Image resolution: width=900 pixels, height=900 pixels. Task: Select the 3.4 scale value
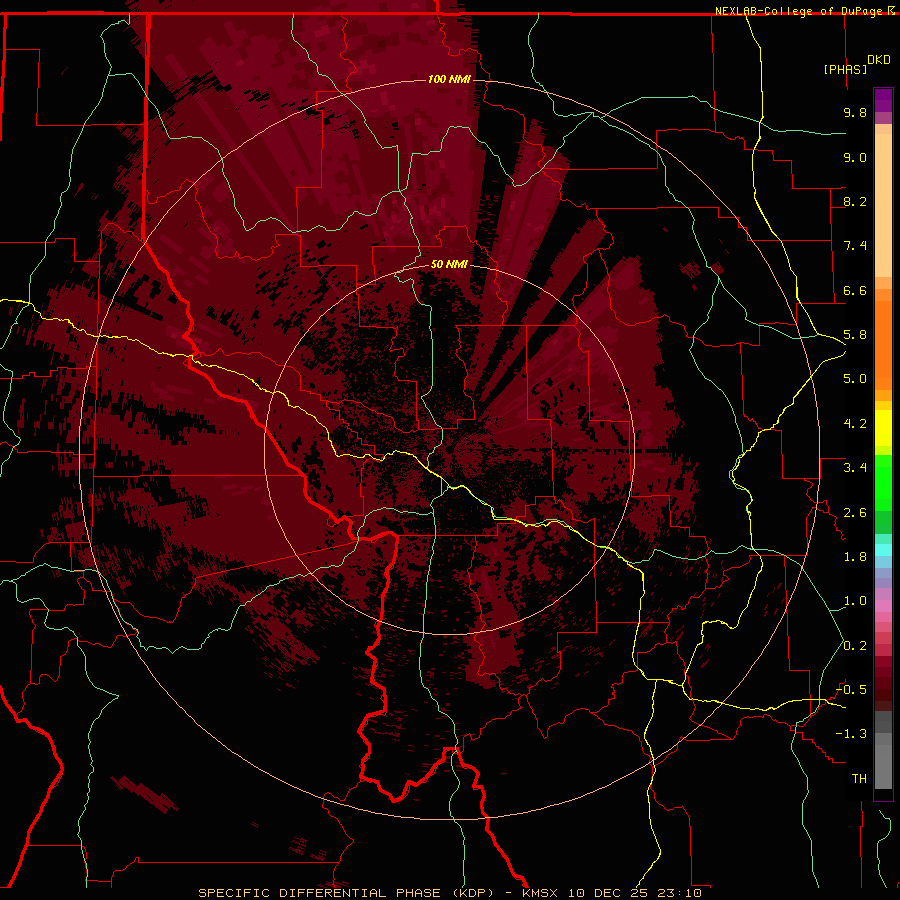[x=855, y=468]
